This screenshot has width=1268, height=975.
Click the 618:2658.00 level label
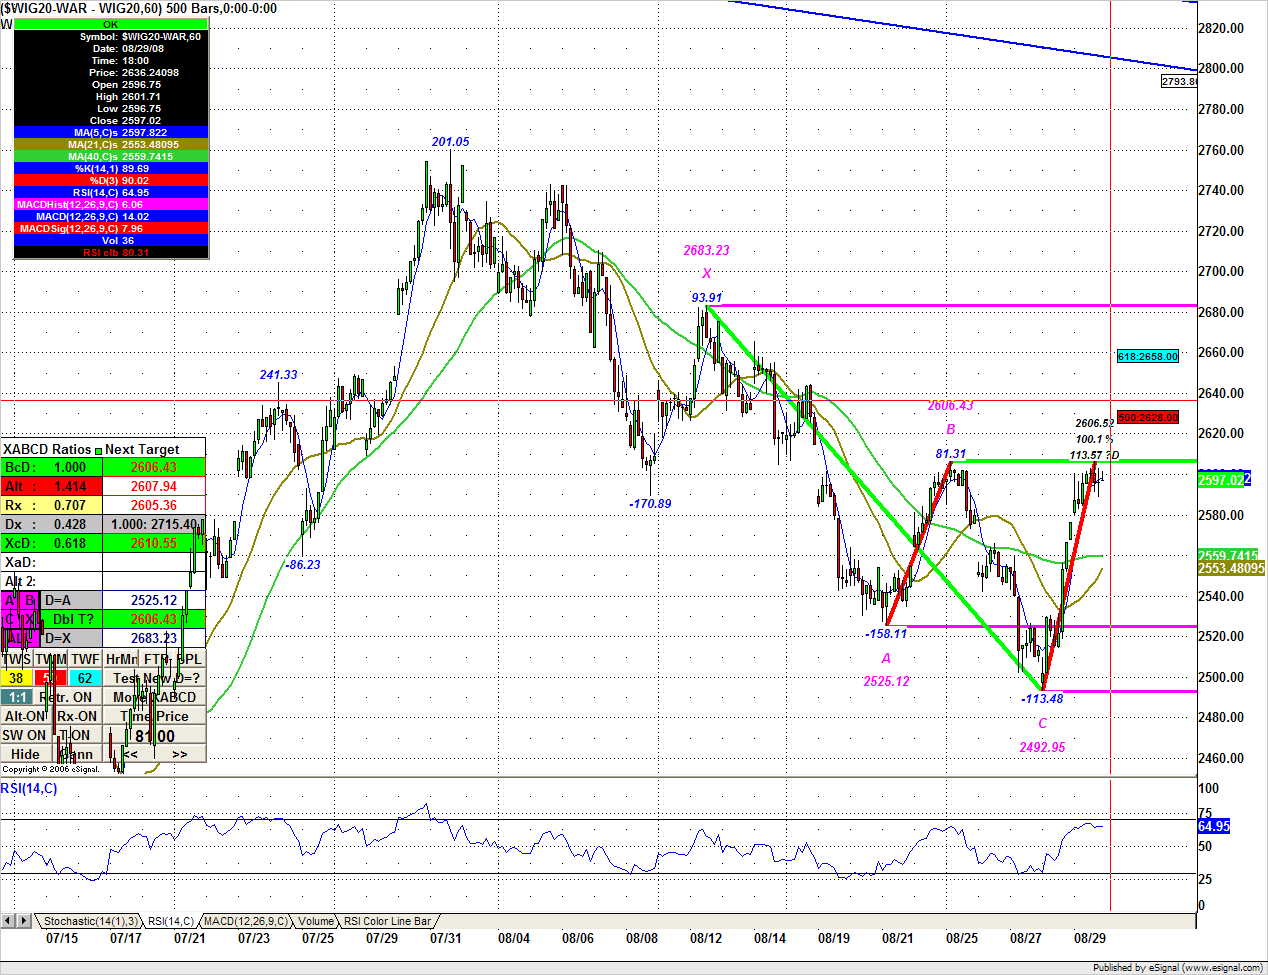pos(1148,356)
